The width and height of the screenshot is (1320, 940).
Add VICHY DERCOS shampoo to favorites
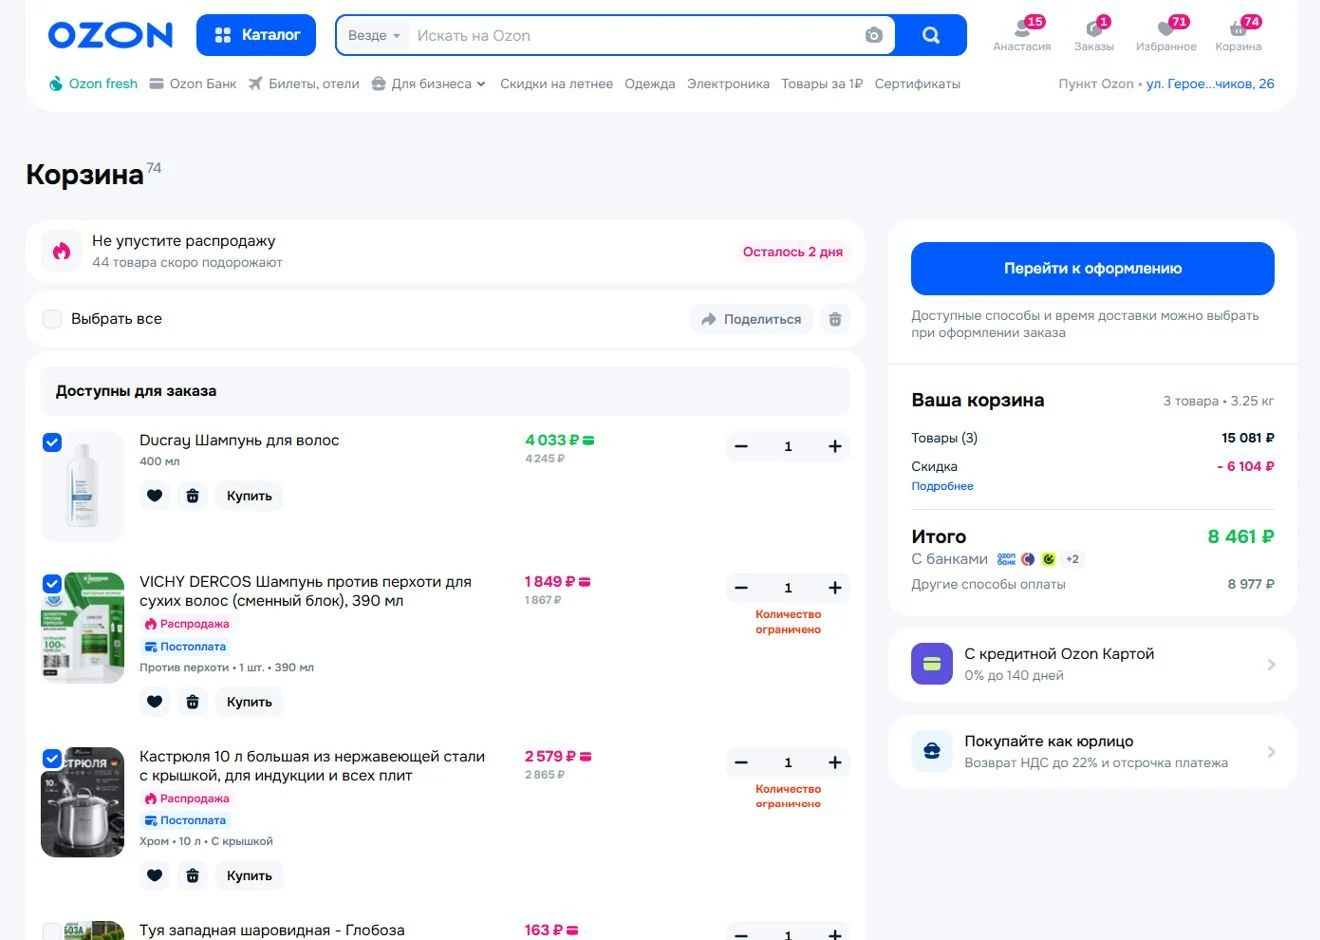(x=154, y=702)
